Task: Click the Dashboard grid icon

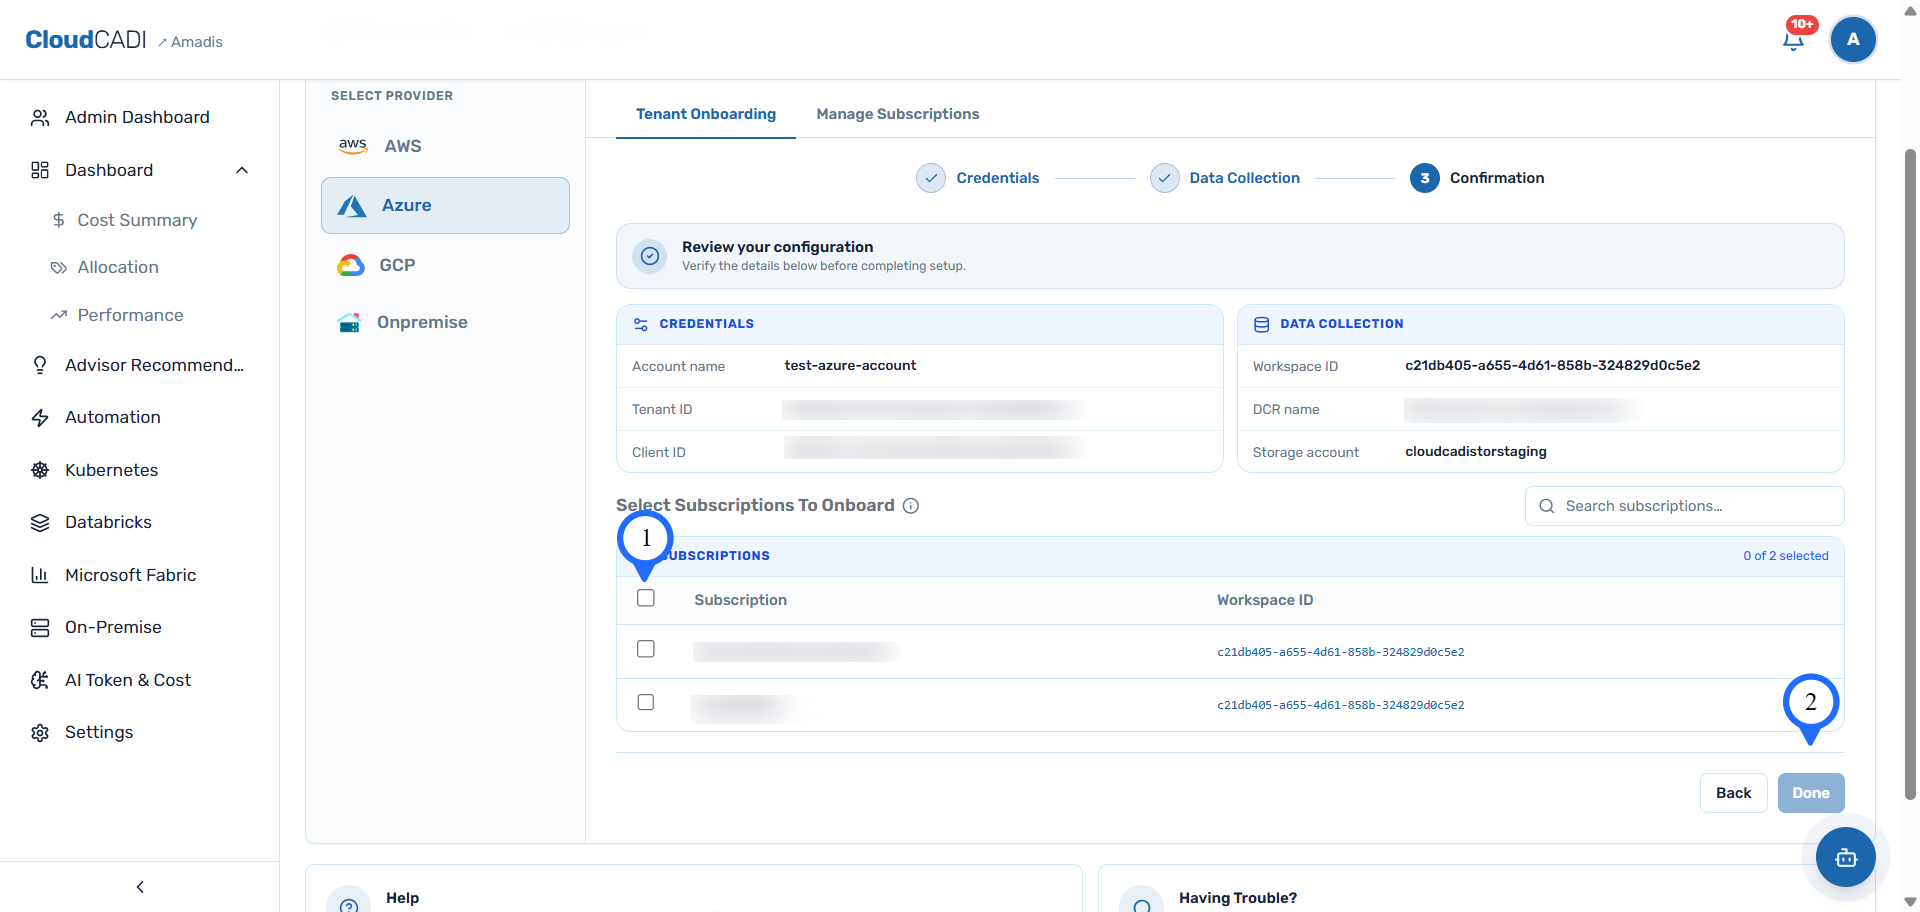Action: (40, 170)
